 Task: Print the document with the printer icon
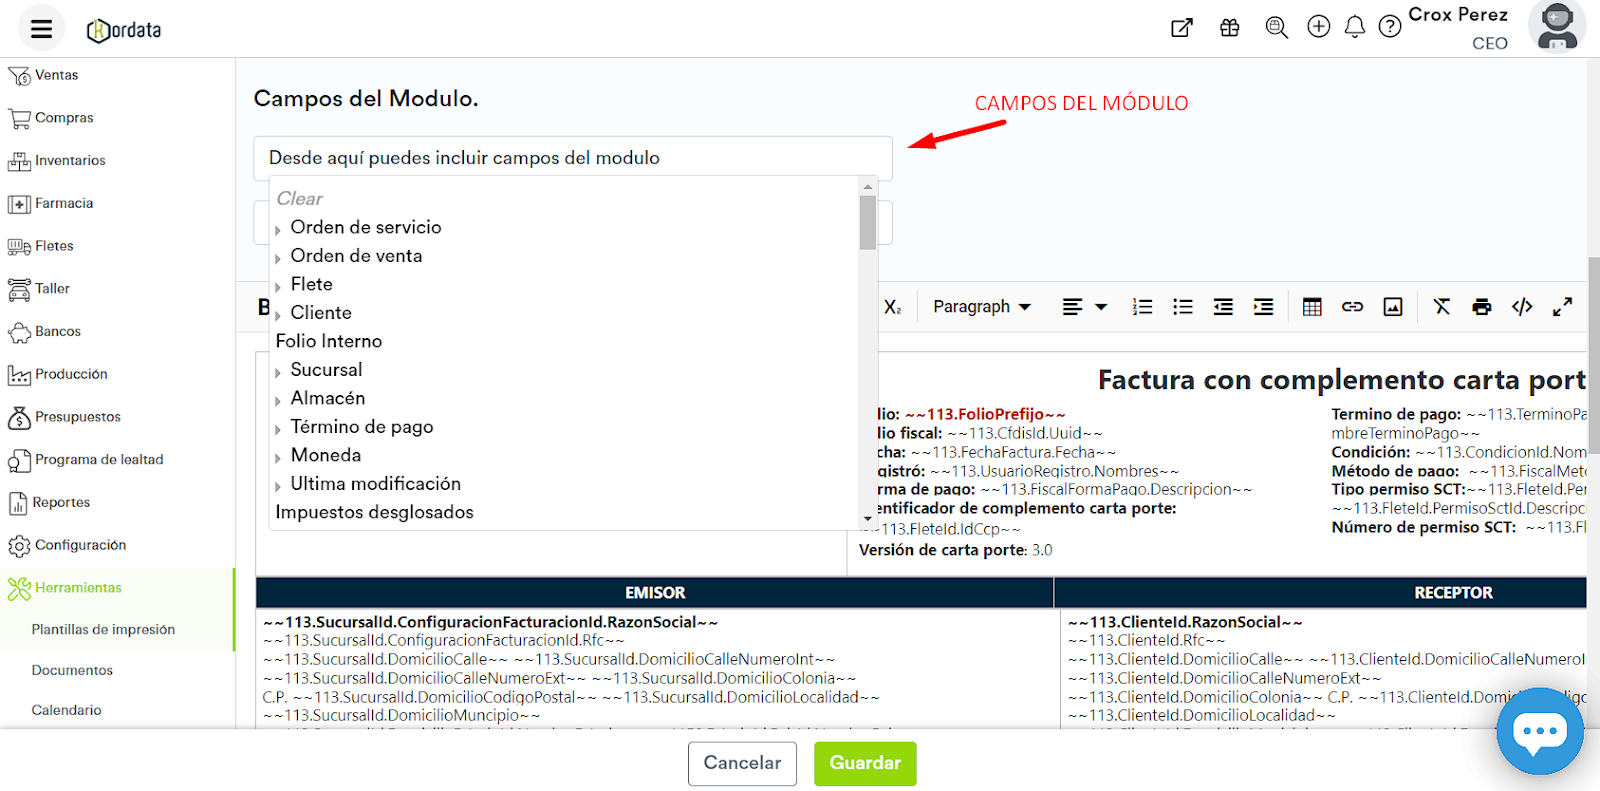1481,307
